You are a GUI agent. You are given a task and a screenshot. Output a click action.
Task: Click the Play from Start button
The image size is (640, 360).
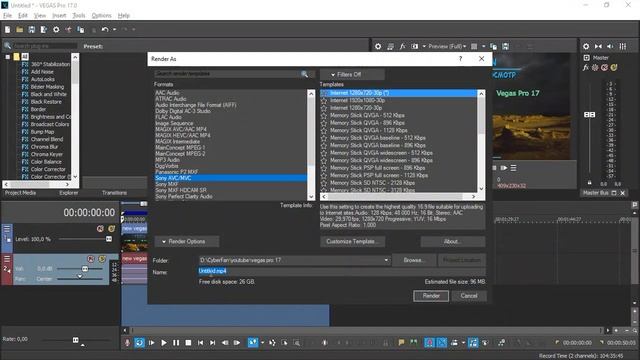[151, 342]
